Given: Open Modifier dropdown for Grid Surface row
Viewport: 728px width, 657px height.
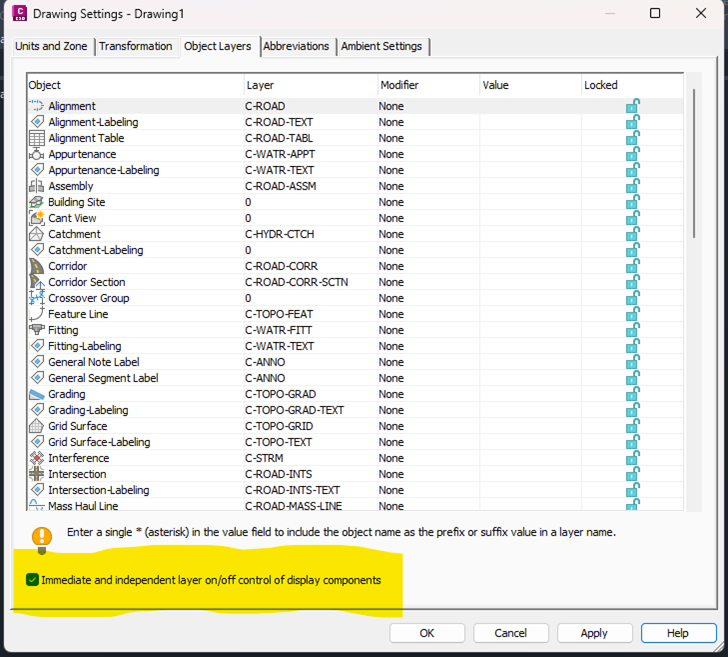Looking at the screenshot, I should point(429,426).
